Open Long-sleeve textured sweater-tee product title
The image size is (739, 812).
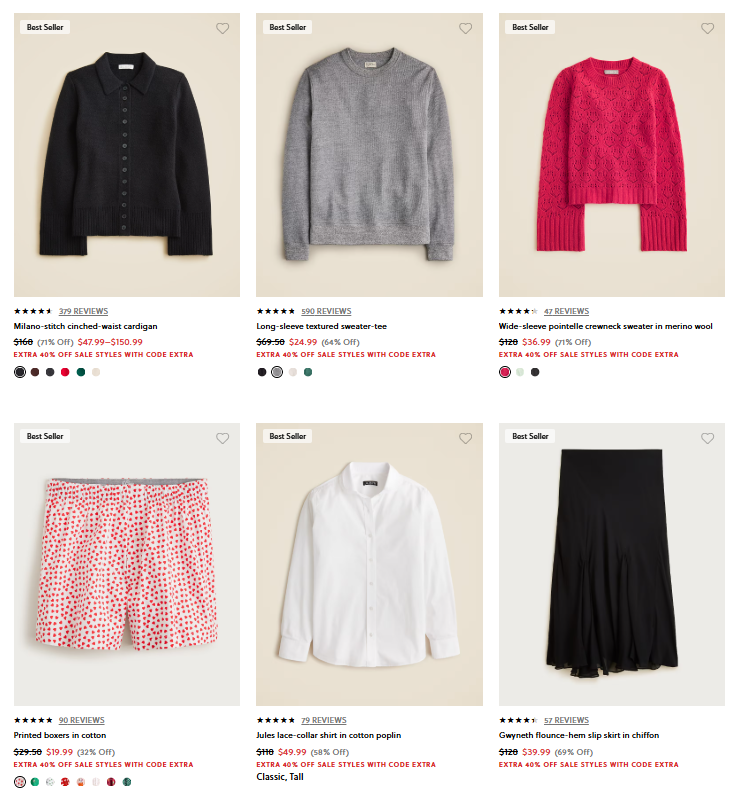tap(322, 326)
